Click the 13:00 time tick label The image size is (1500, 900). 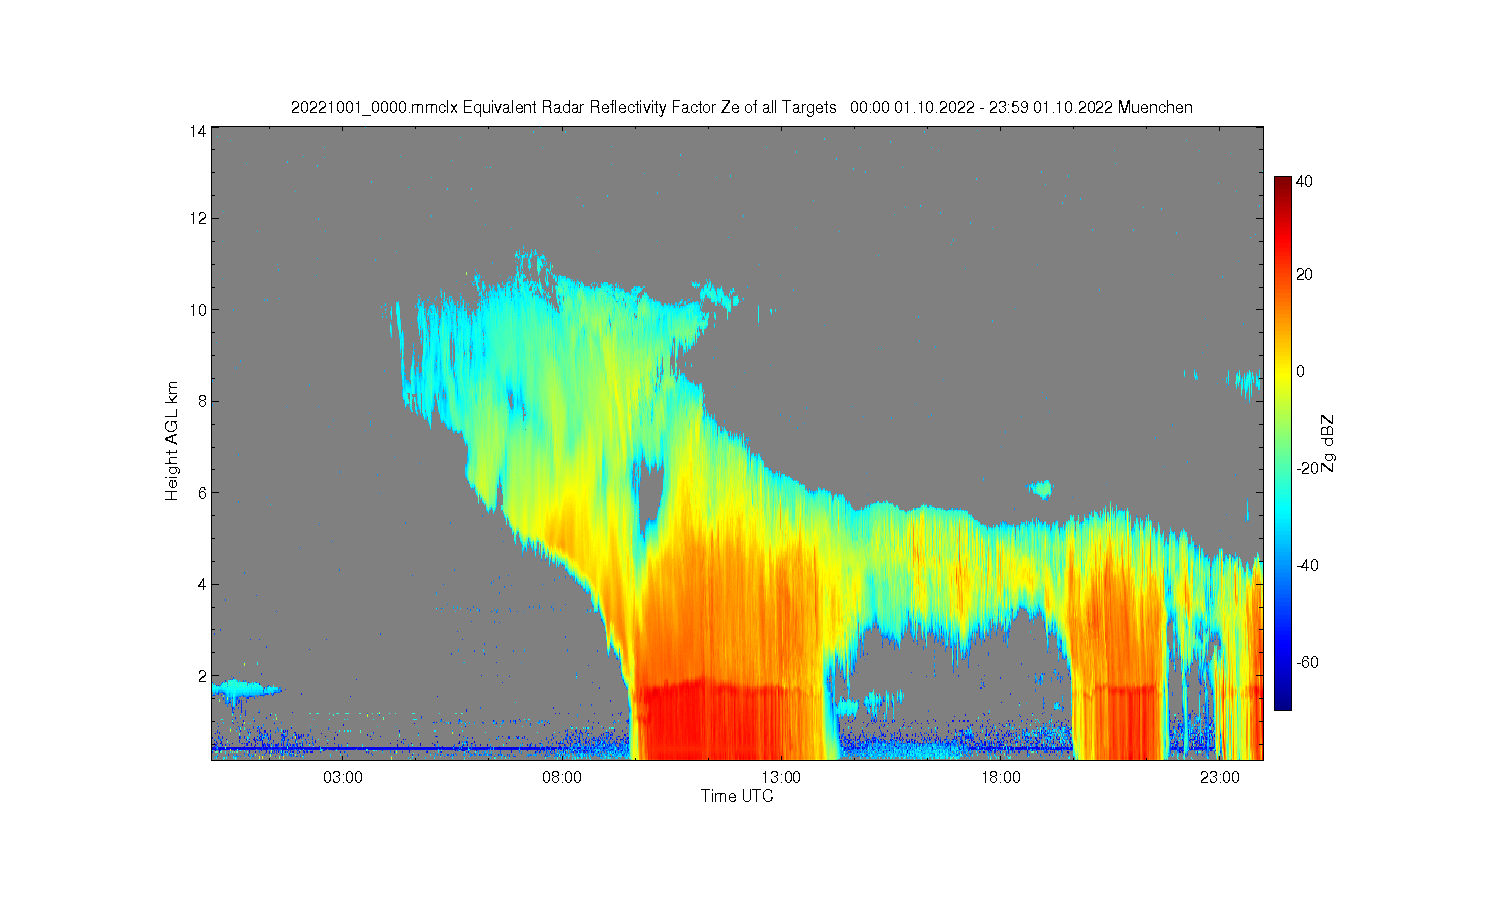click(781, 777)
